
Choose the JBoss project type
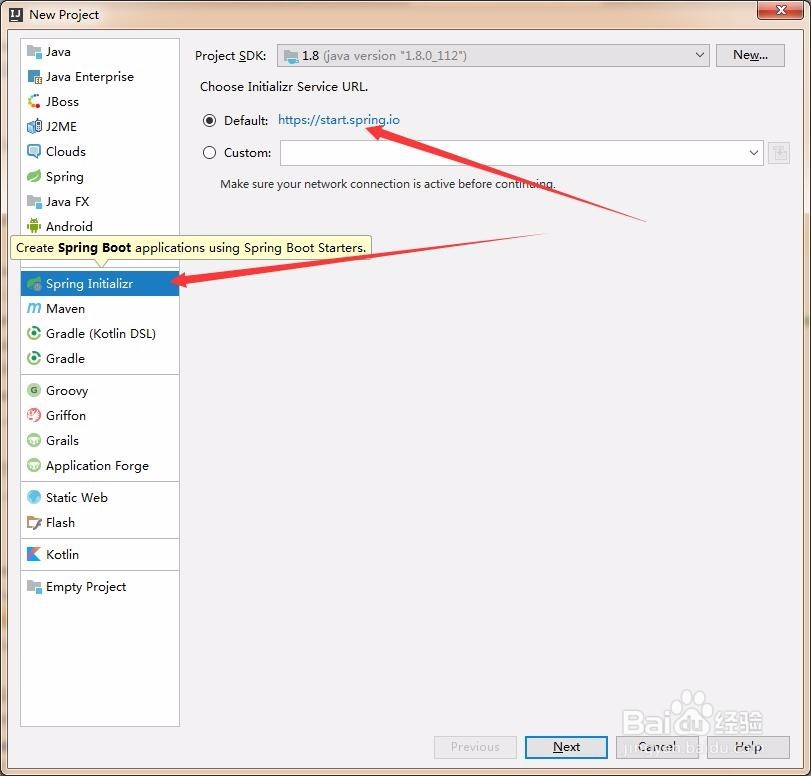(100, 101)
